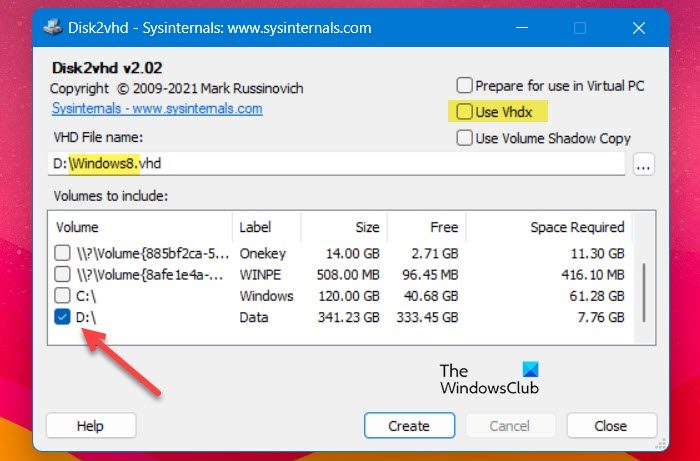Select the \\?\Volume{8afe1e4a-... row text
The height and width of the screenshot is (461, 700).
pyautogui.click(x=150, y=274)
